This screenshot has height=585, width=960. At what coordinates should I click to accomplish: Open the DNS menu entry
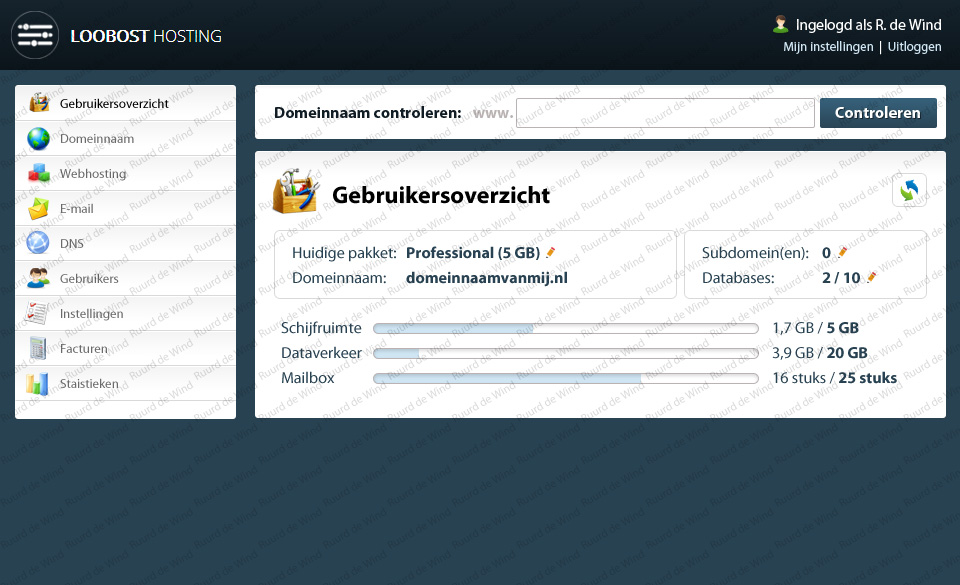(126, 243)
